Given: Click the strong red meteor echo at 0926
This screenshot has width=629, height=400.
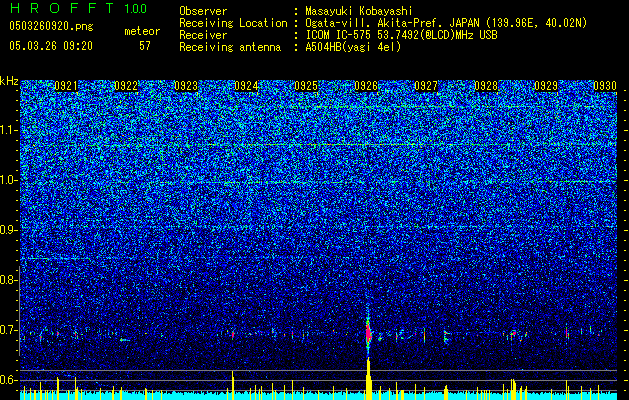Looking at the screenshot, I should (x=368, y=332).
